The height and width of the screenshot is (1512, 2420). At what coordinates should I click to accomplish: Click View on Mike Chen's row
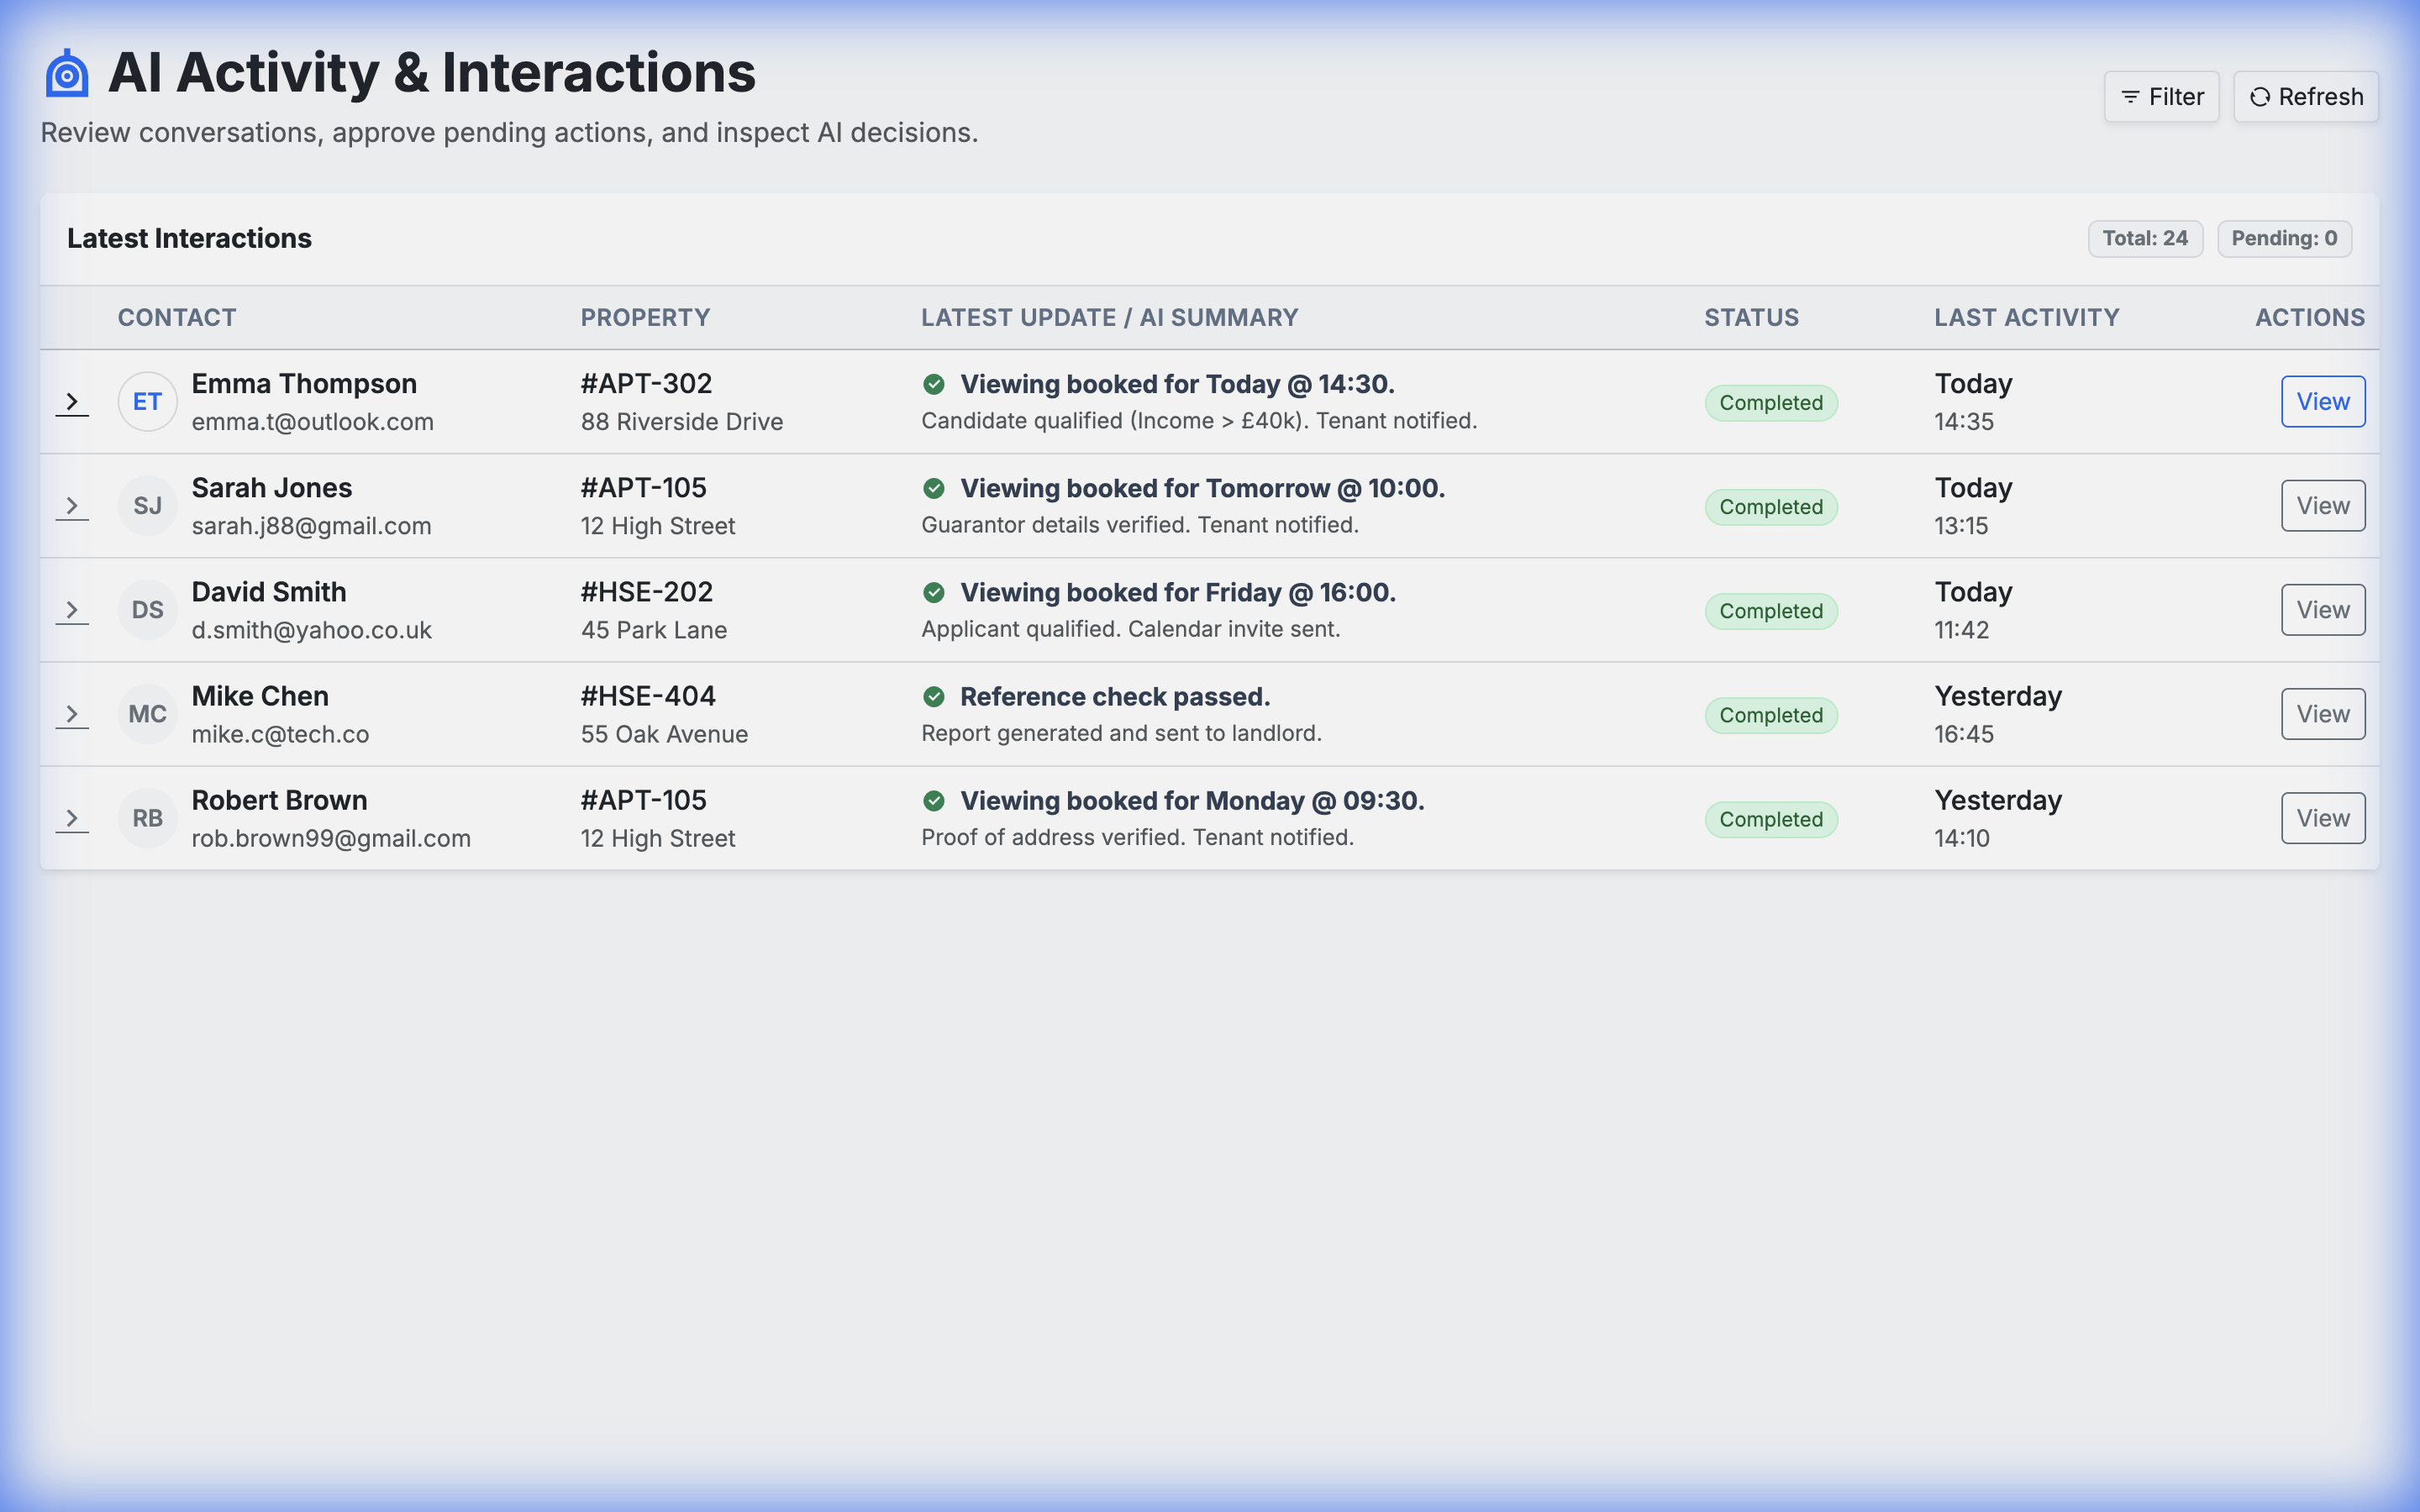[2322, 713]
